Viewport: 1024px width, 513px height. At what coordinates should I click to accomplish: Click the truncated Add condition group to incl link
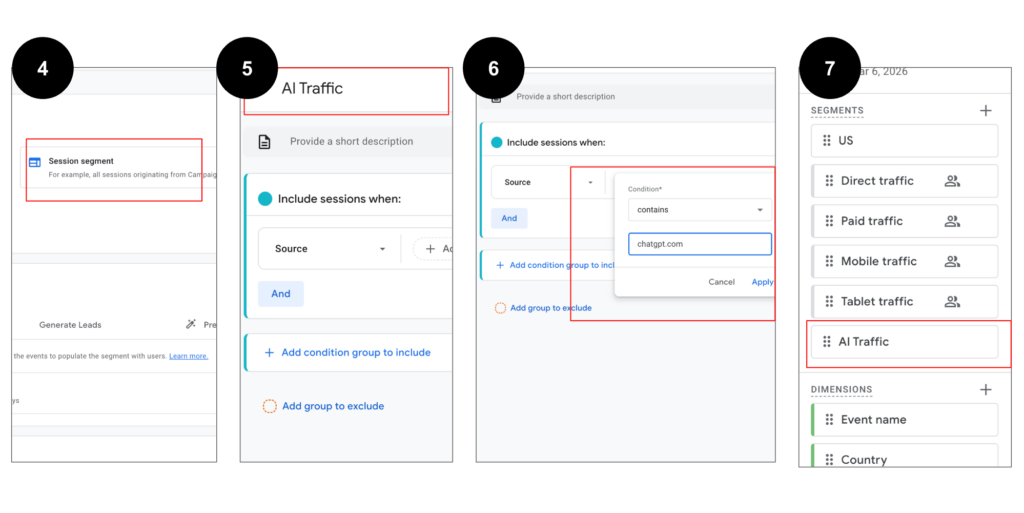point(562,266)
